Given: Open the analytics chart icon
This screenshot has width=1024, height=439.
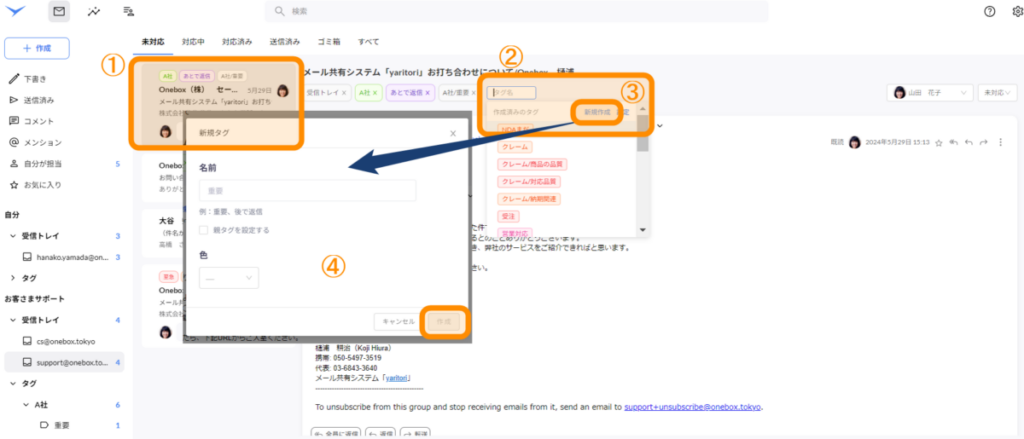Looking at the screenshot, I should pos(94,12).
